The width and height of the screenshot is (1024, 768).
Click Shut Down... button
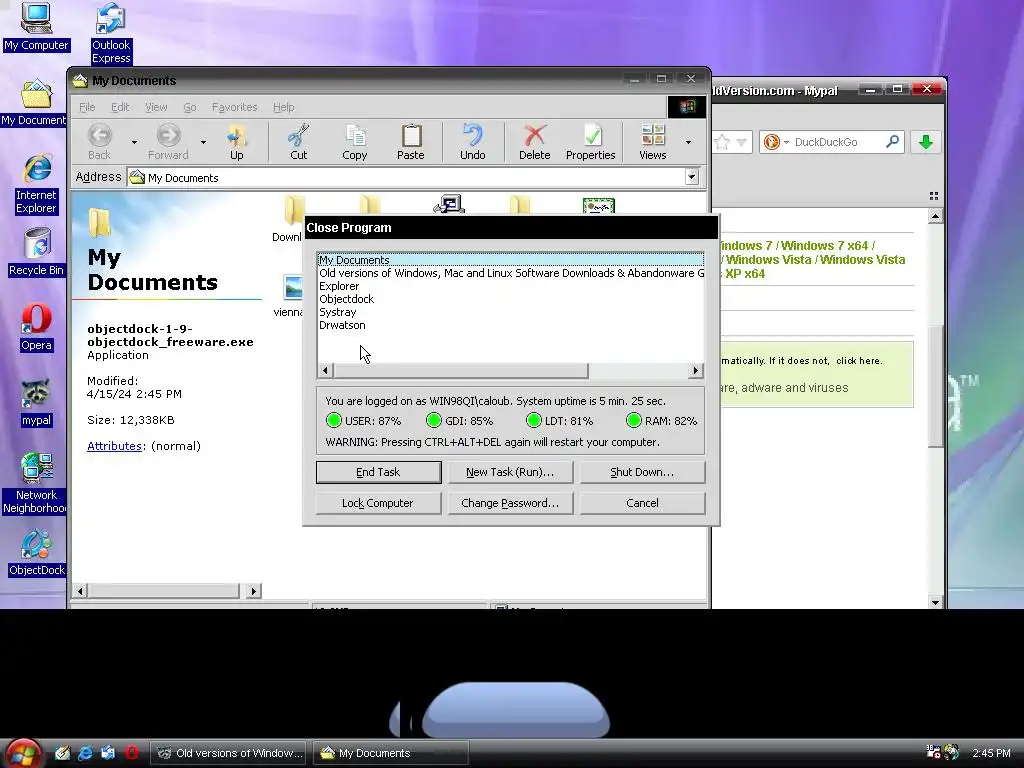pyautogui.click(x=642, y=472)
